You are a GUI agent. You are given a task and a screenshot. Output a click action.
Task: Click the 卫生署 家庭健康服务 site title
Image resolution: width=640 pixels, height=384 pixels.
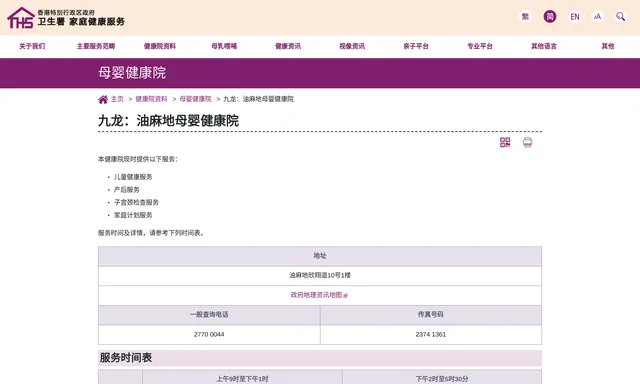81,22
